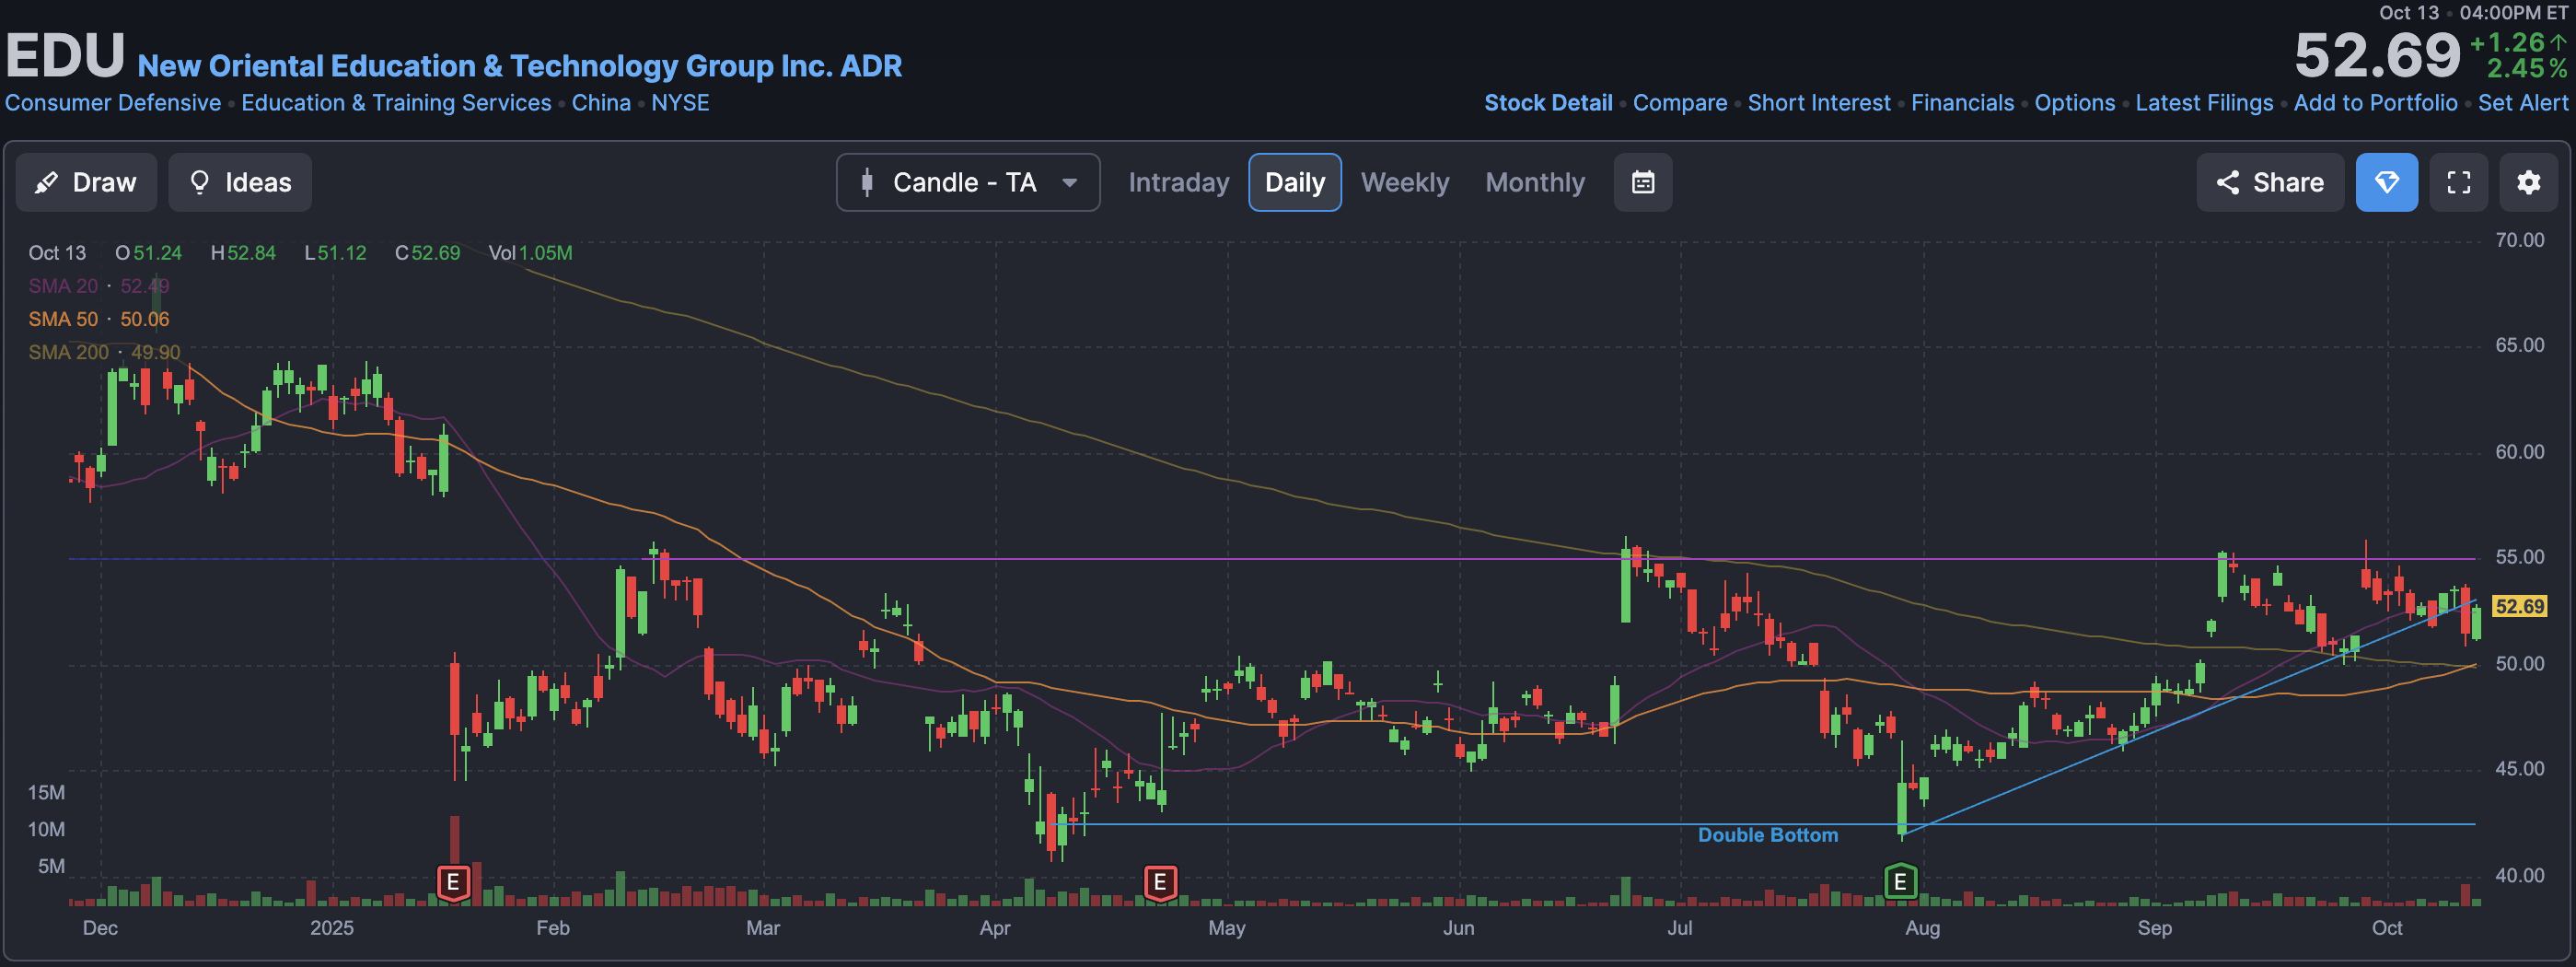Open the Latest Filings link
This screenshot has height=967, width=2576.
tap(2204, 103)
